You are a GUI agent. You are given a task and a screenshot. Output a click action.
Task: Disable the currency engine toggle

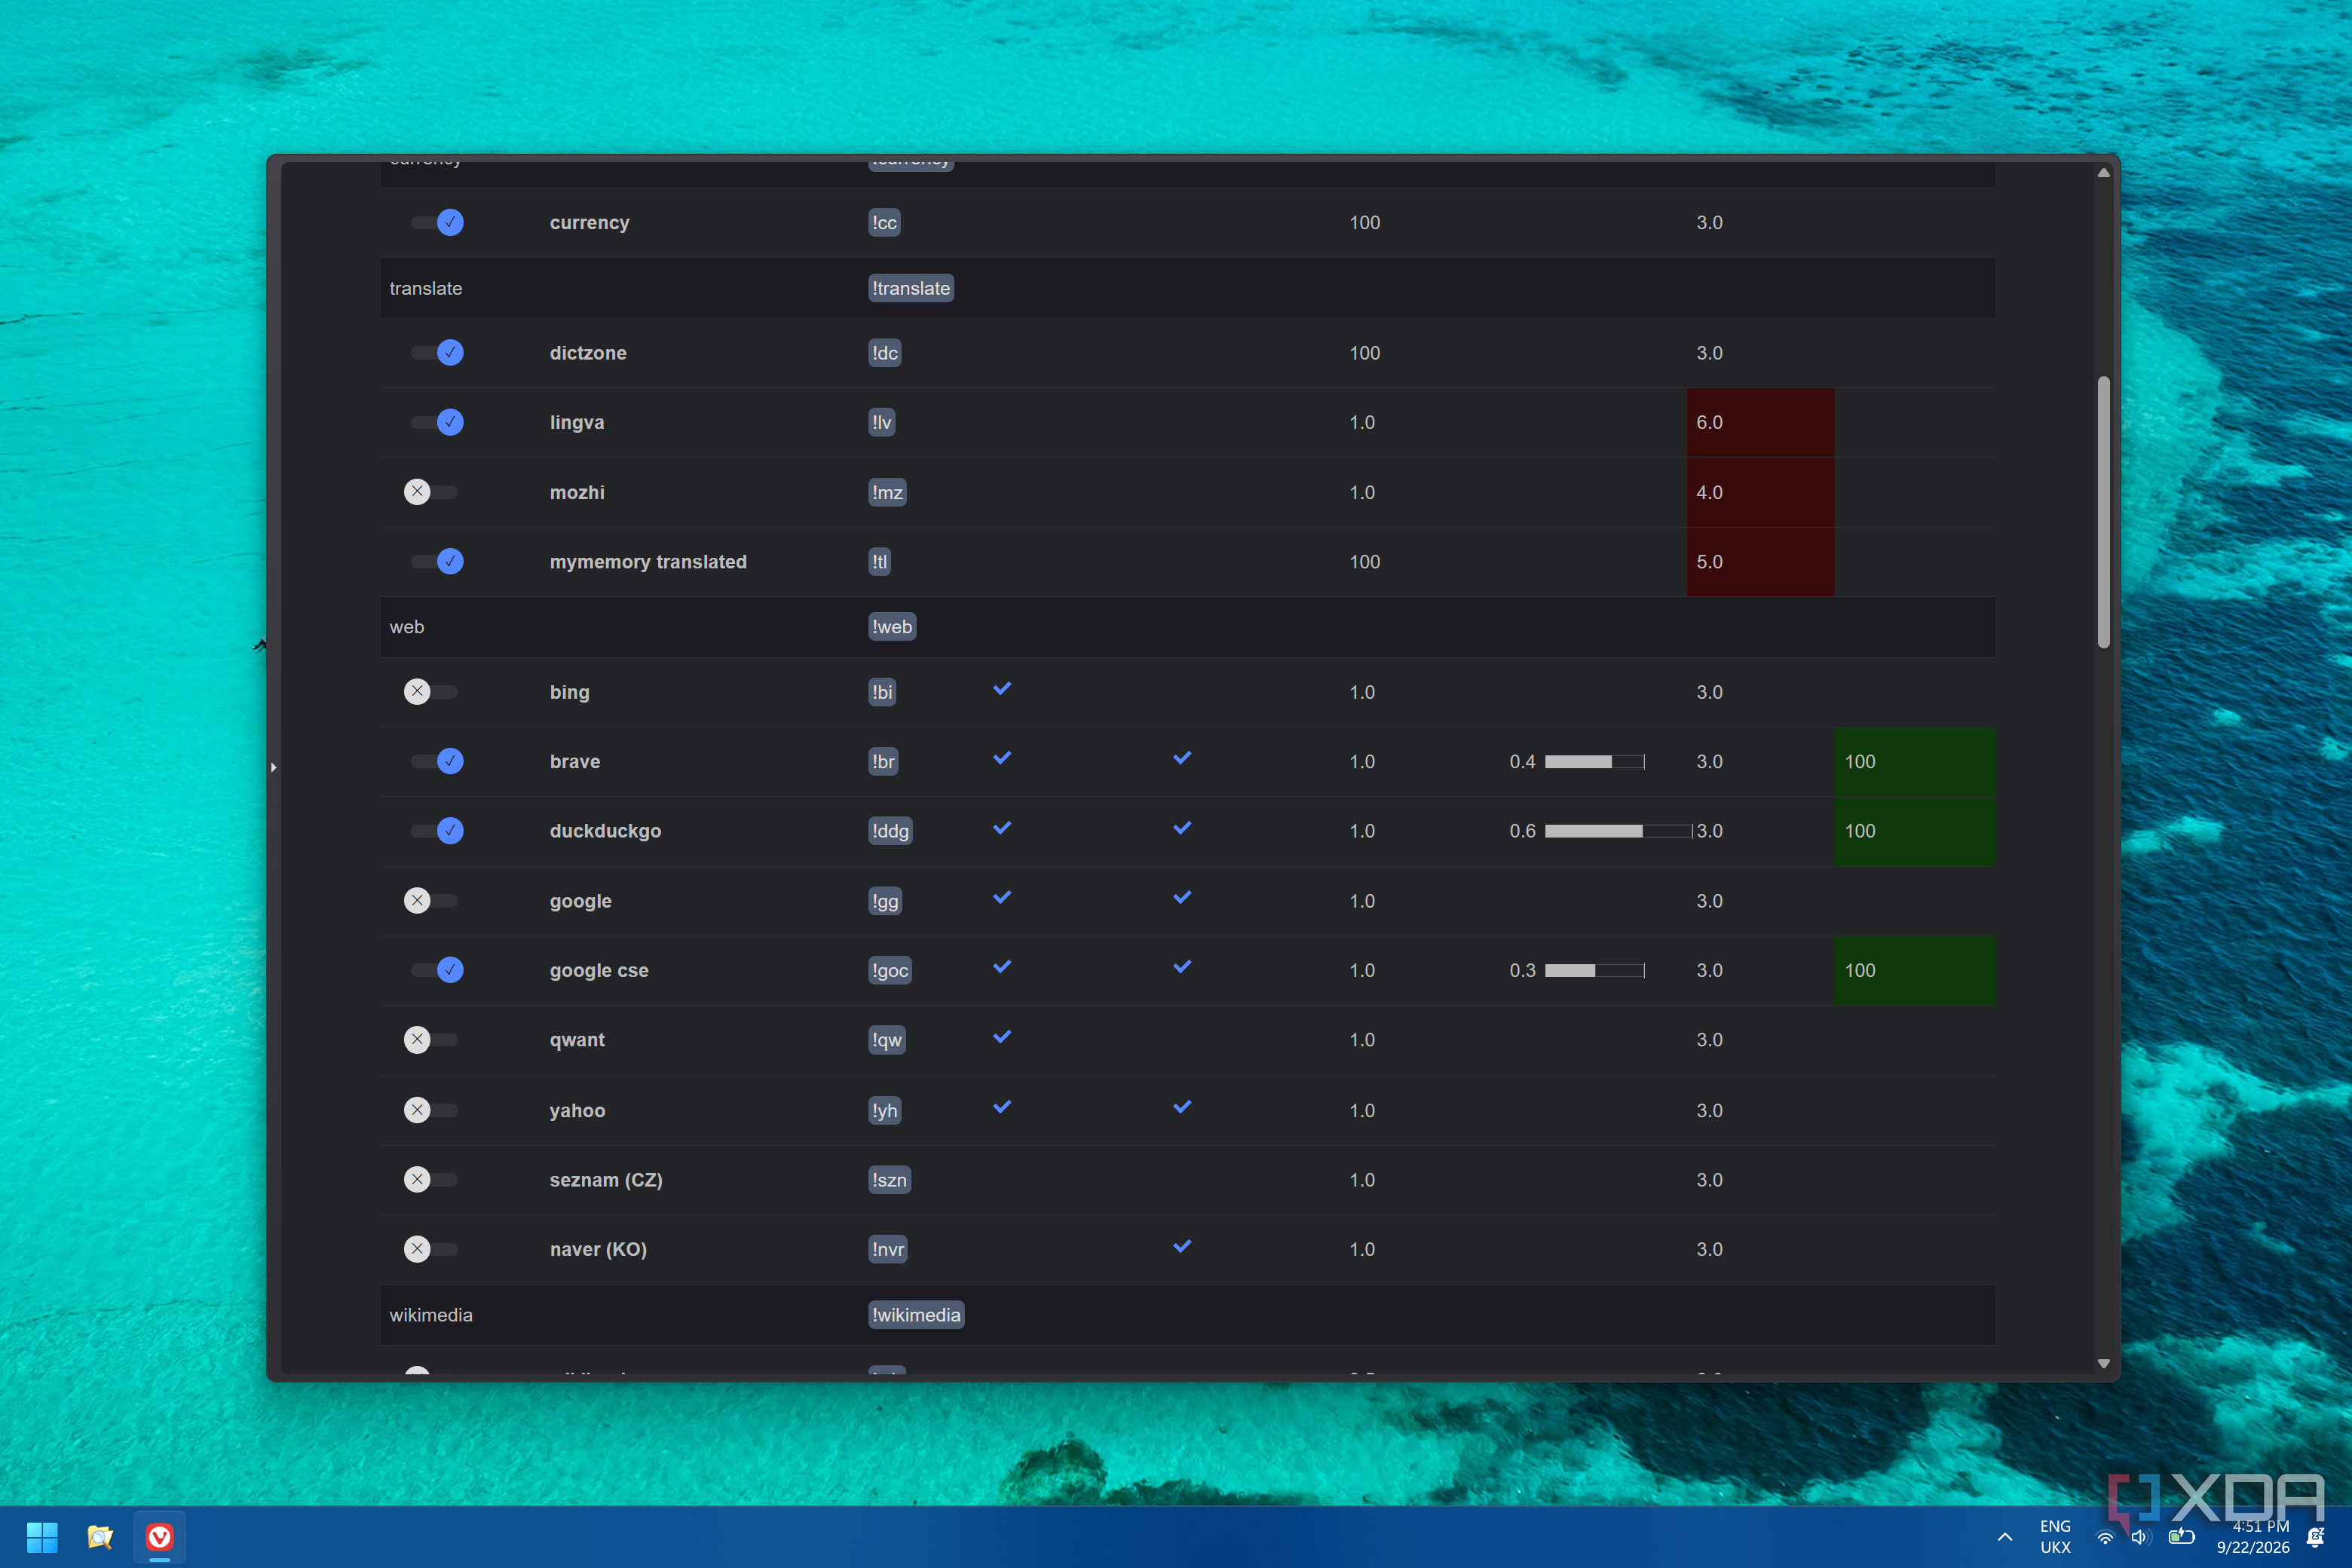point(437,222)
